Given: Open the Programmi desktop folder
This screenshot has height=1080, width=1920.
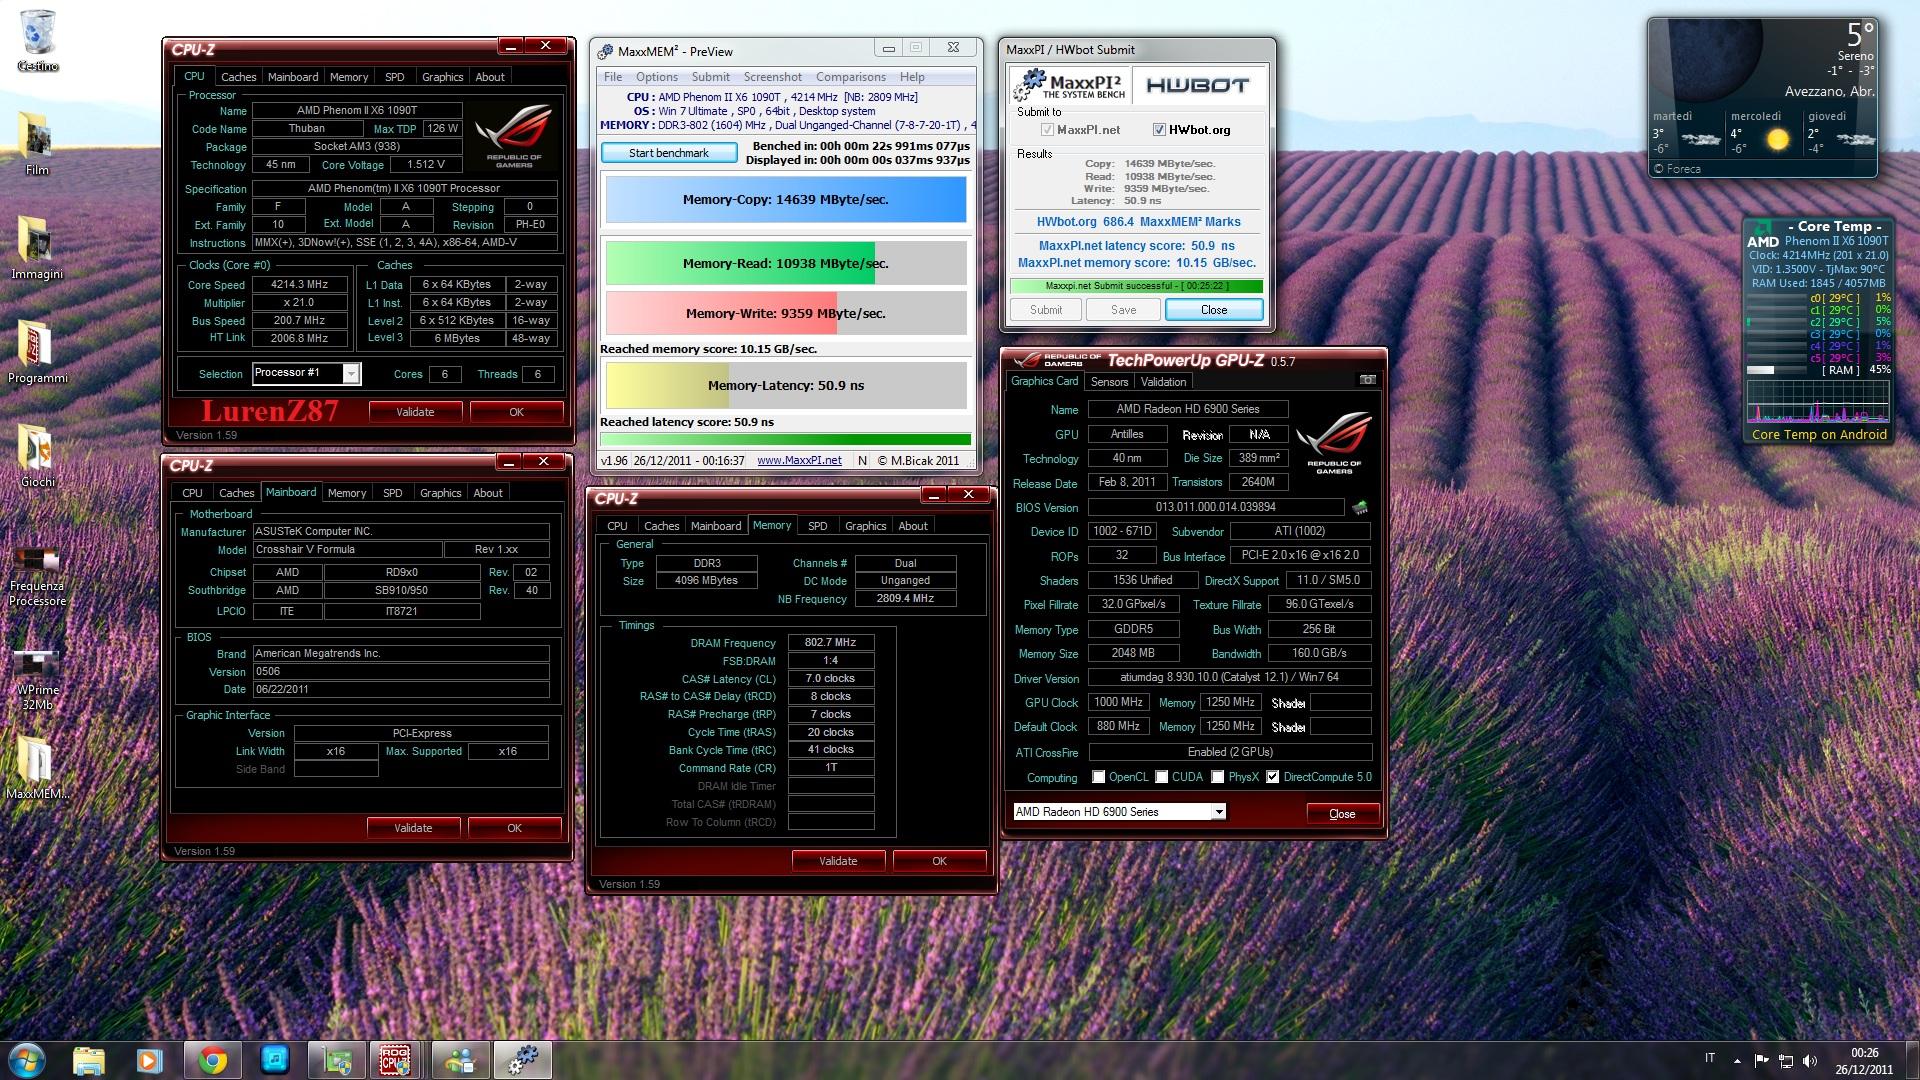Looking at the screenshot, I should (x=37, y=350).
